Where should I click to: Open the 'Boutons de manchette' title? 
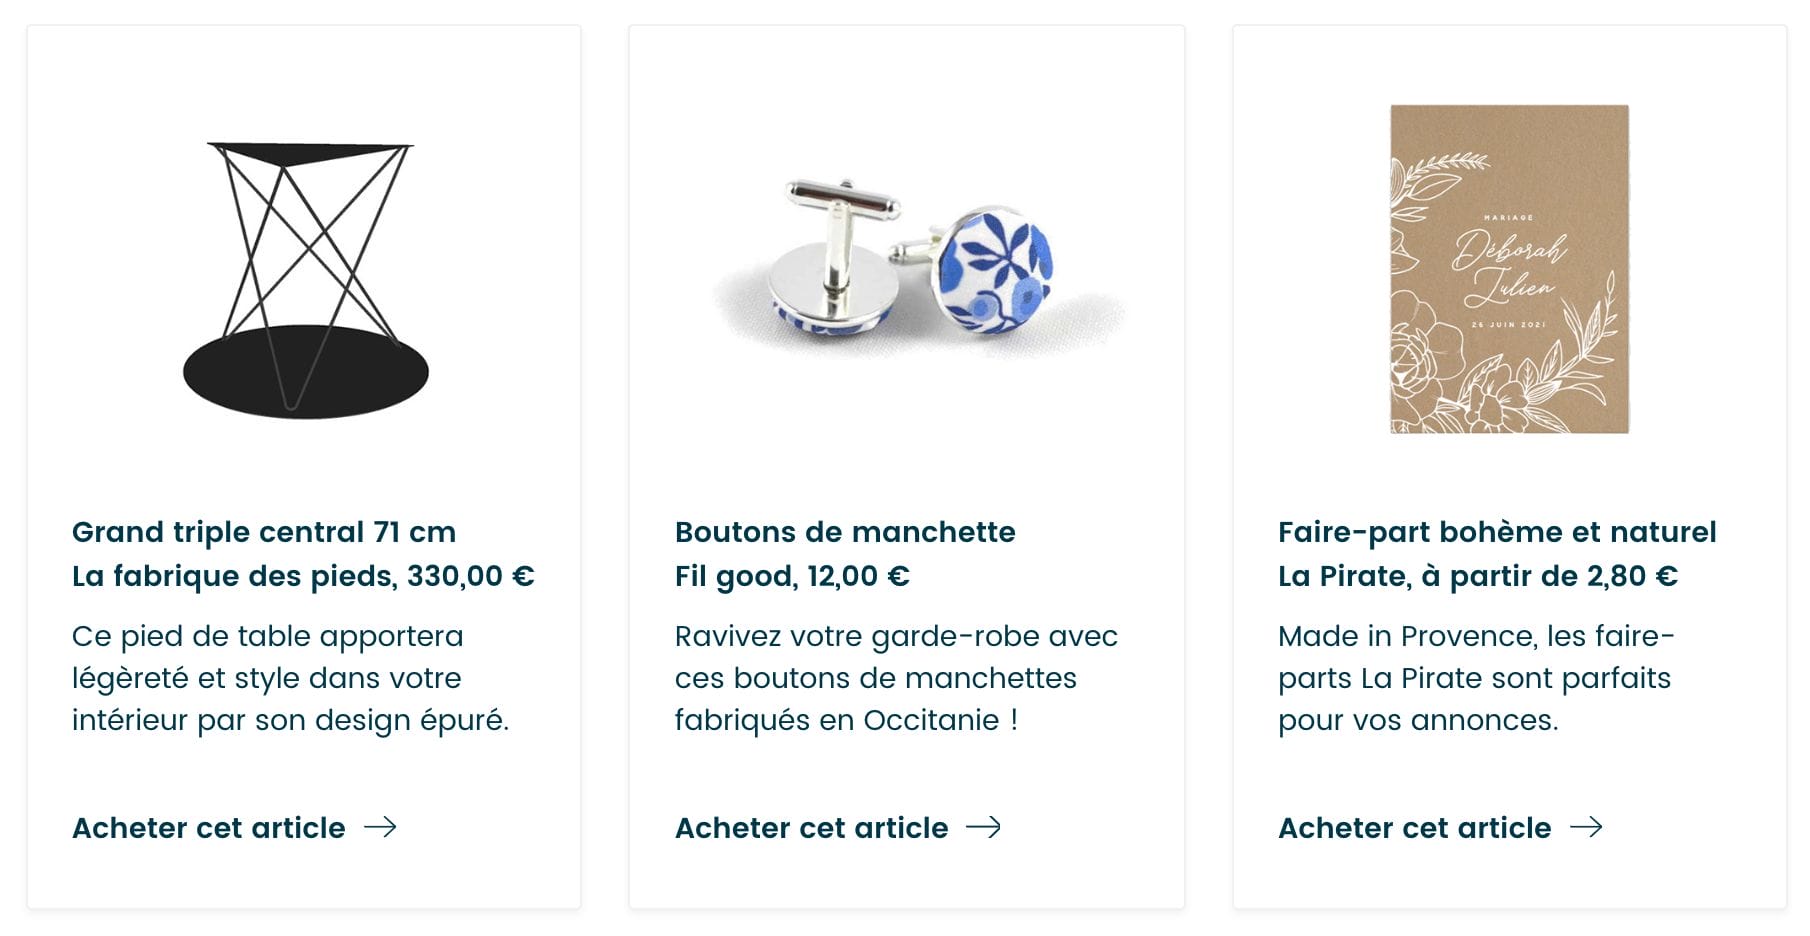(x=845, y=532)
